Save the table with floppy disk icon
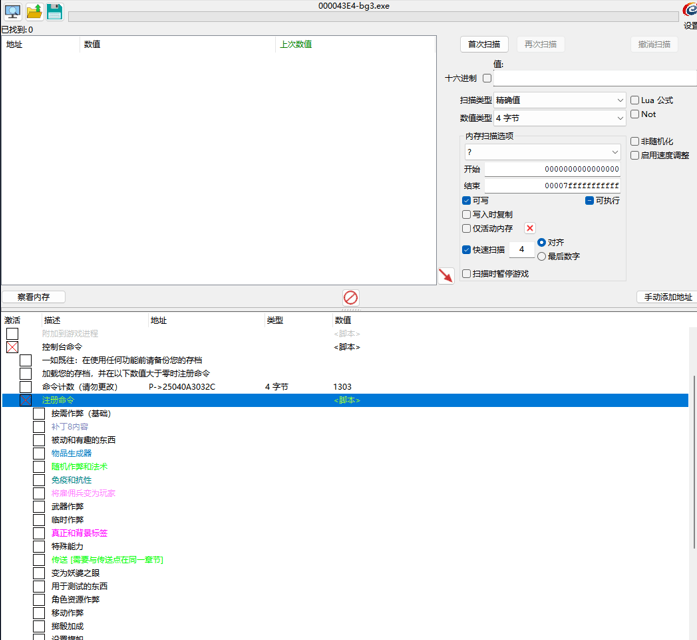This screenshot has width=697, height=640. point(55,12)
